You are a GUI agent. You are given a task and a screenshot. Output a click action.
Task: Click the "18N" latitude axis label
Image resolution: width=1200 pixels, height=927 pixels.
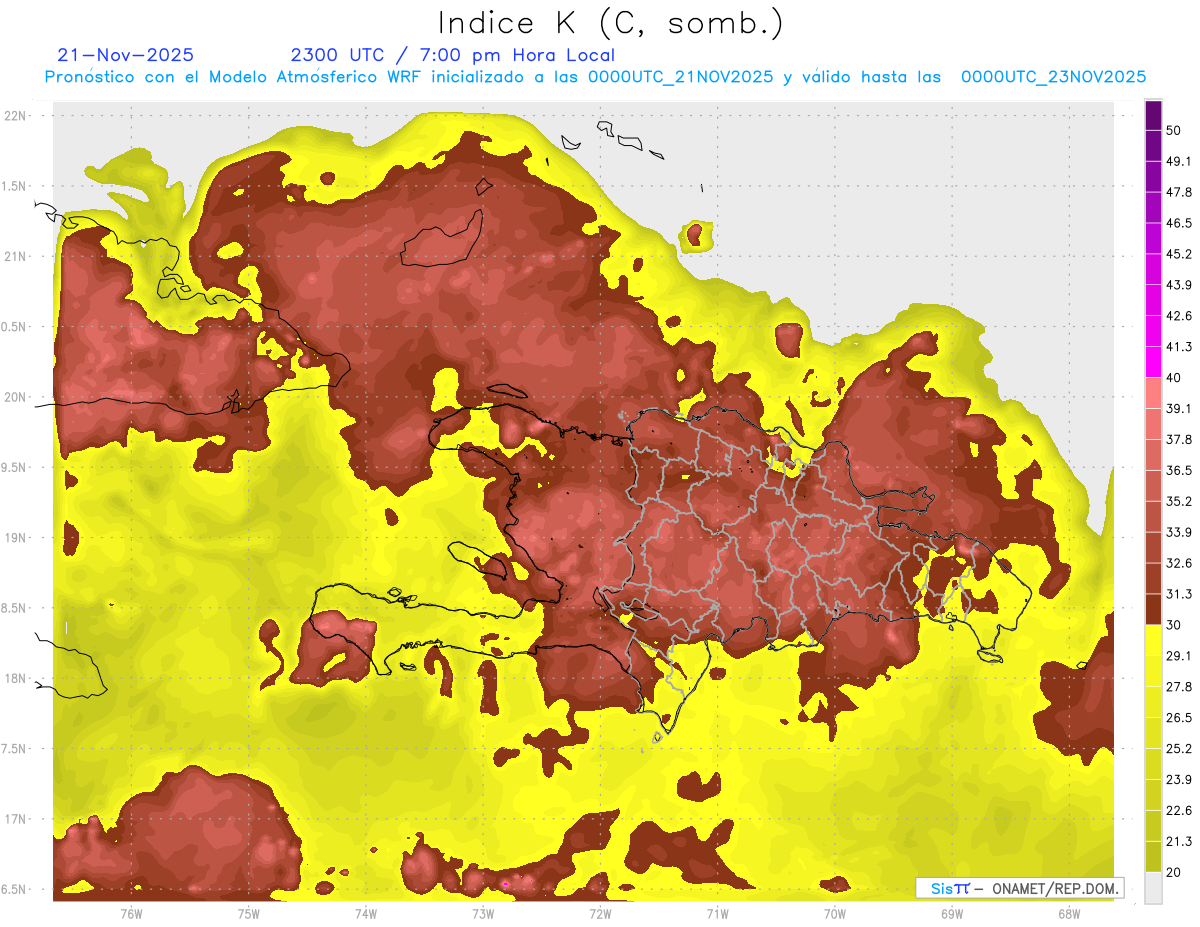17,678
